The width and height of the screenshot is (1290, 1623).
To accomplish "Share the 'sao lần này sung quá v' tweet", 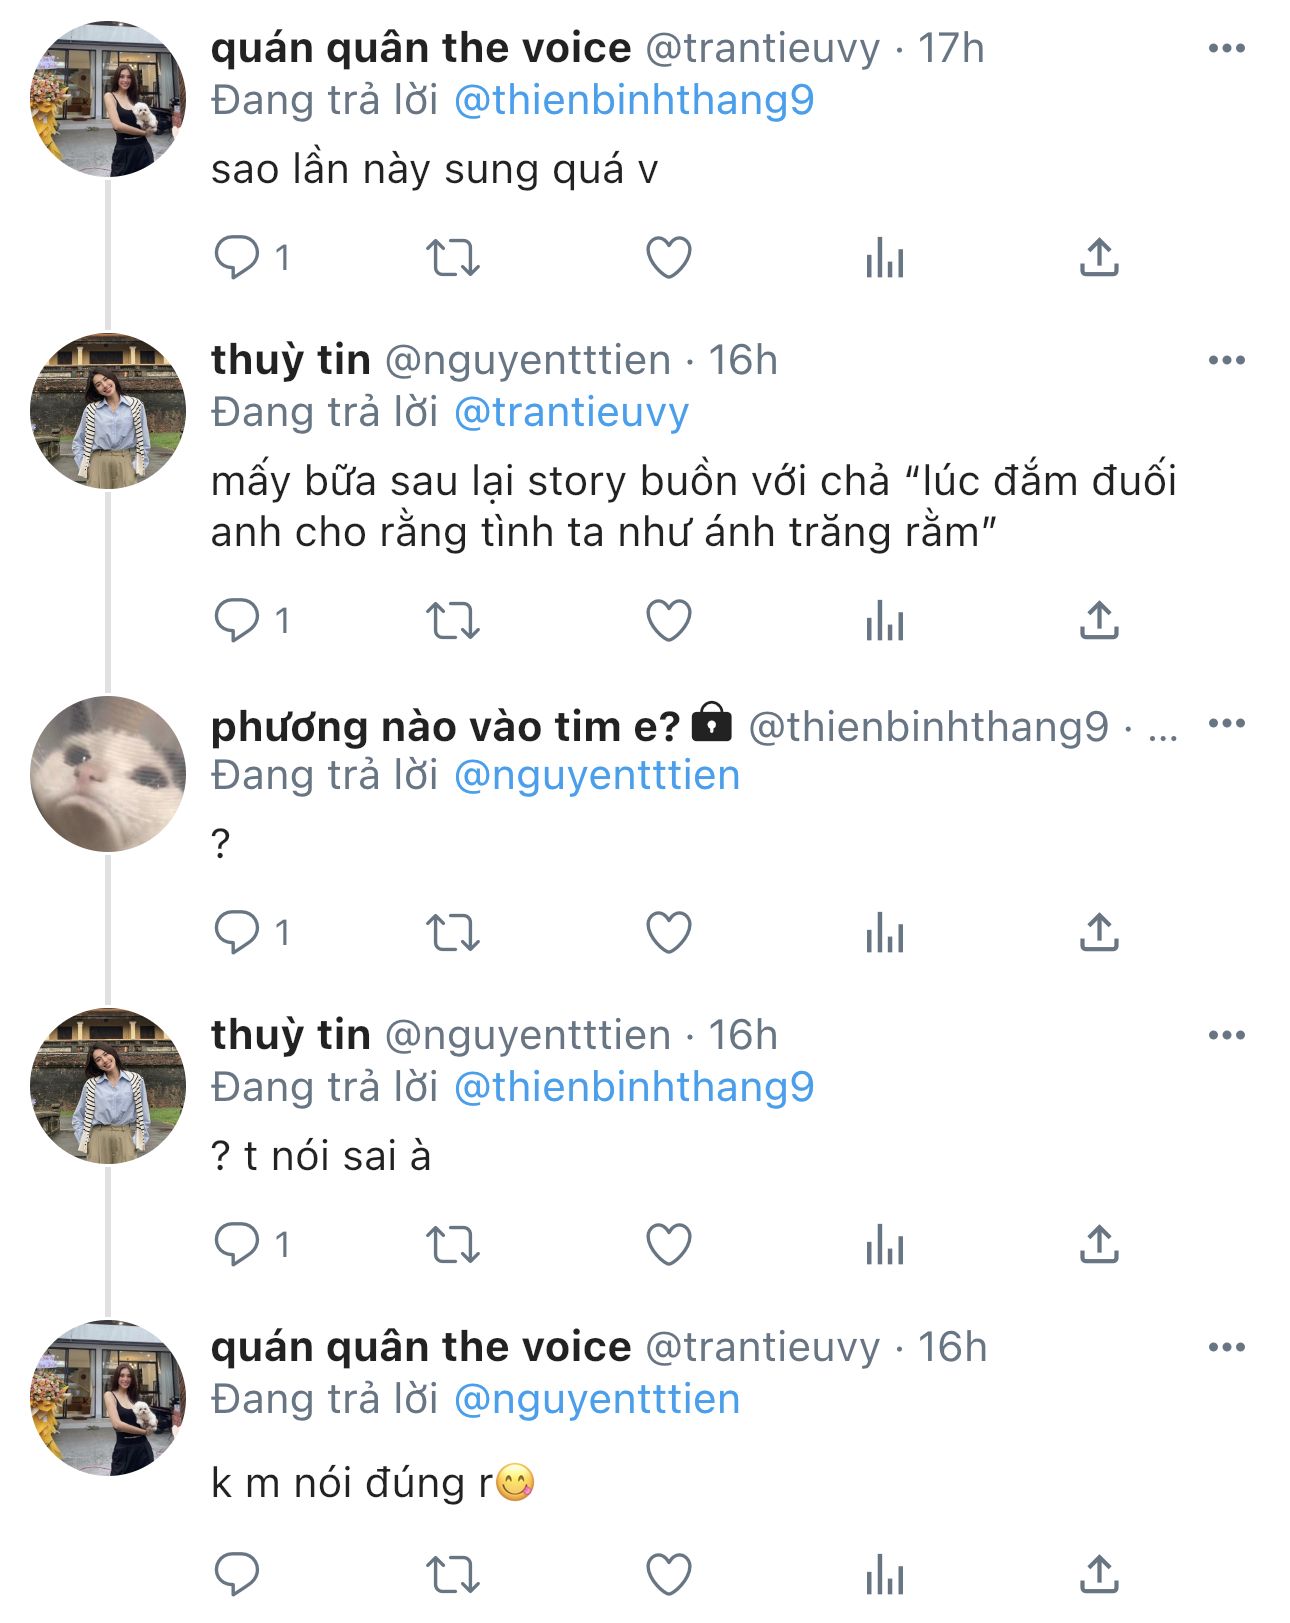I will pyautogui.click(x=1099, y=258).
